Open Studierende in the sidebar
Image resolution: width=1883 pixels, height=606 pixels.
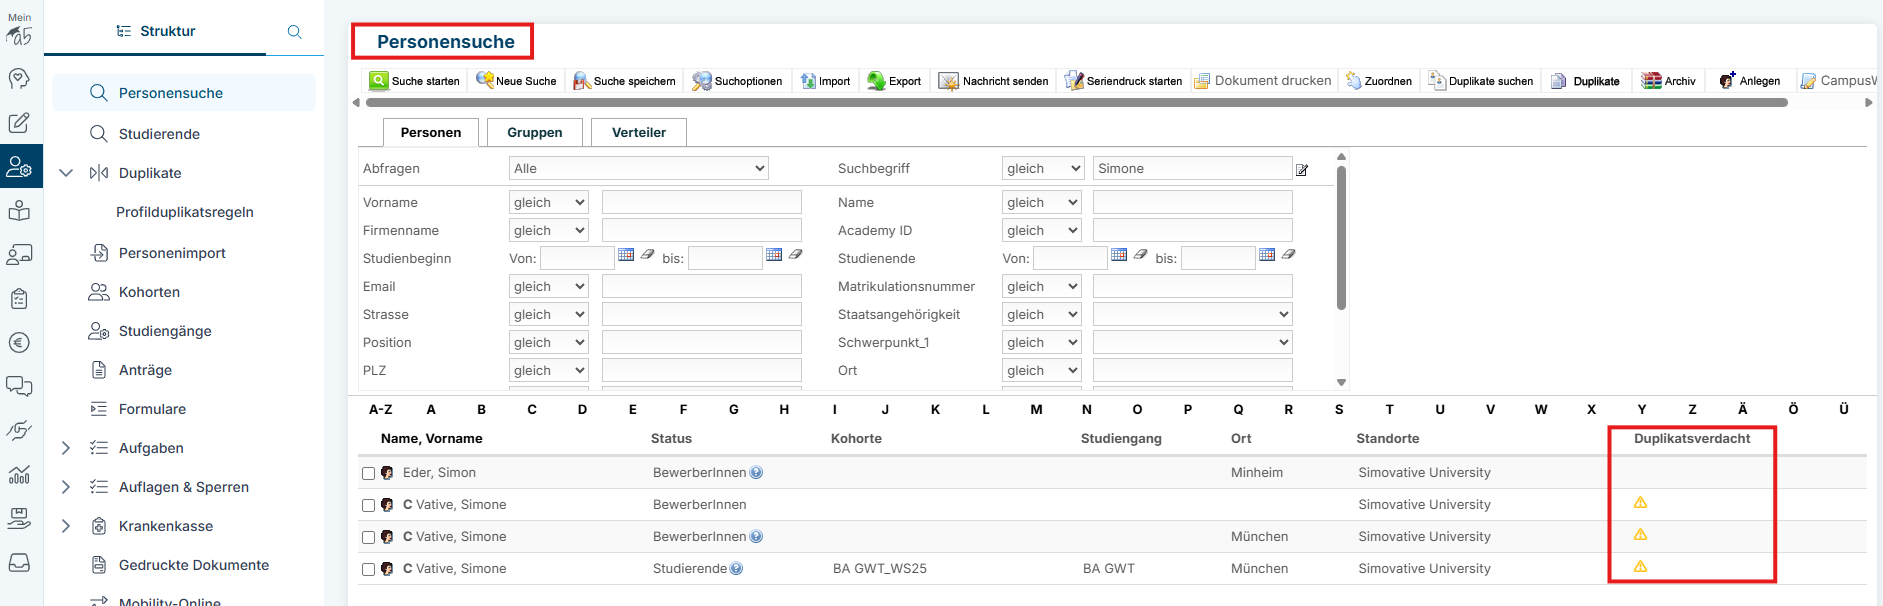coord(159,134)
